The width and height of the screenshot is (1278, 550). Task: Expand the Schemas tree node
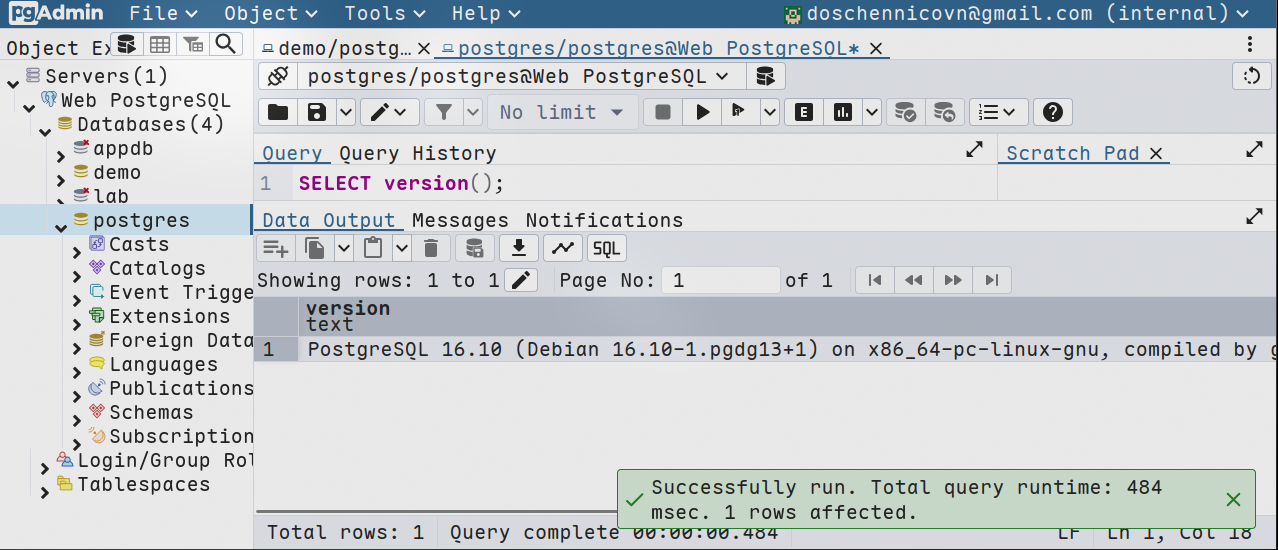(x=77, y=413)
